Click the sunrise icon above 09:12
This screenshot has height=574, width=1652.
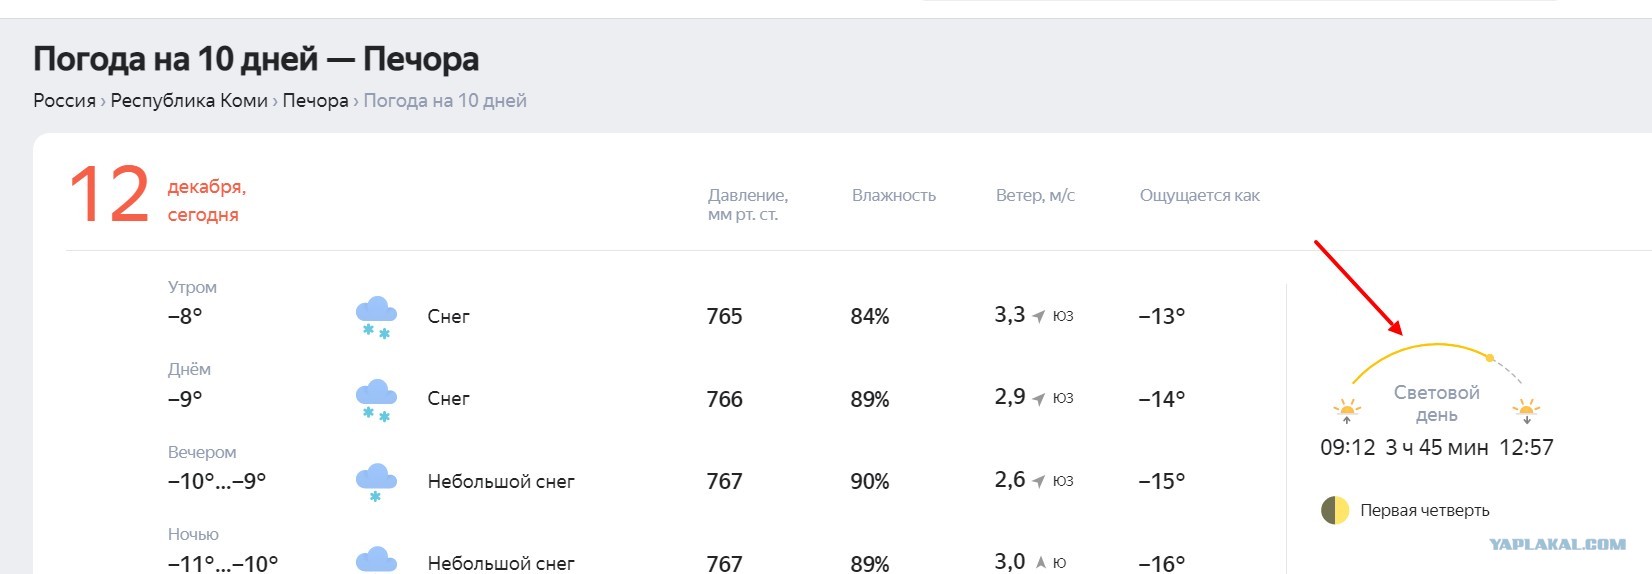pos(1347,410)
